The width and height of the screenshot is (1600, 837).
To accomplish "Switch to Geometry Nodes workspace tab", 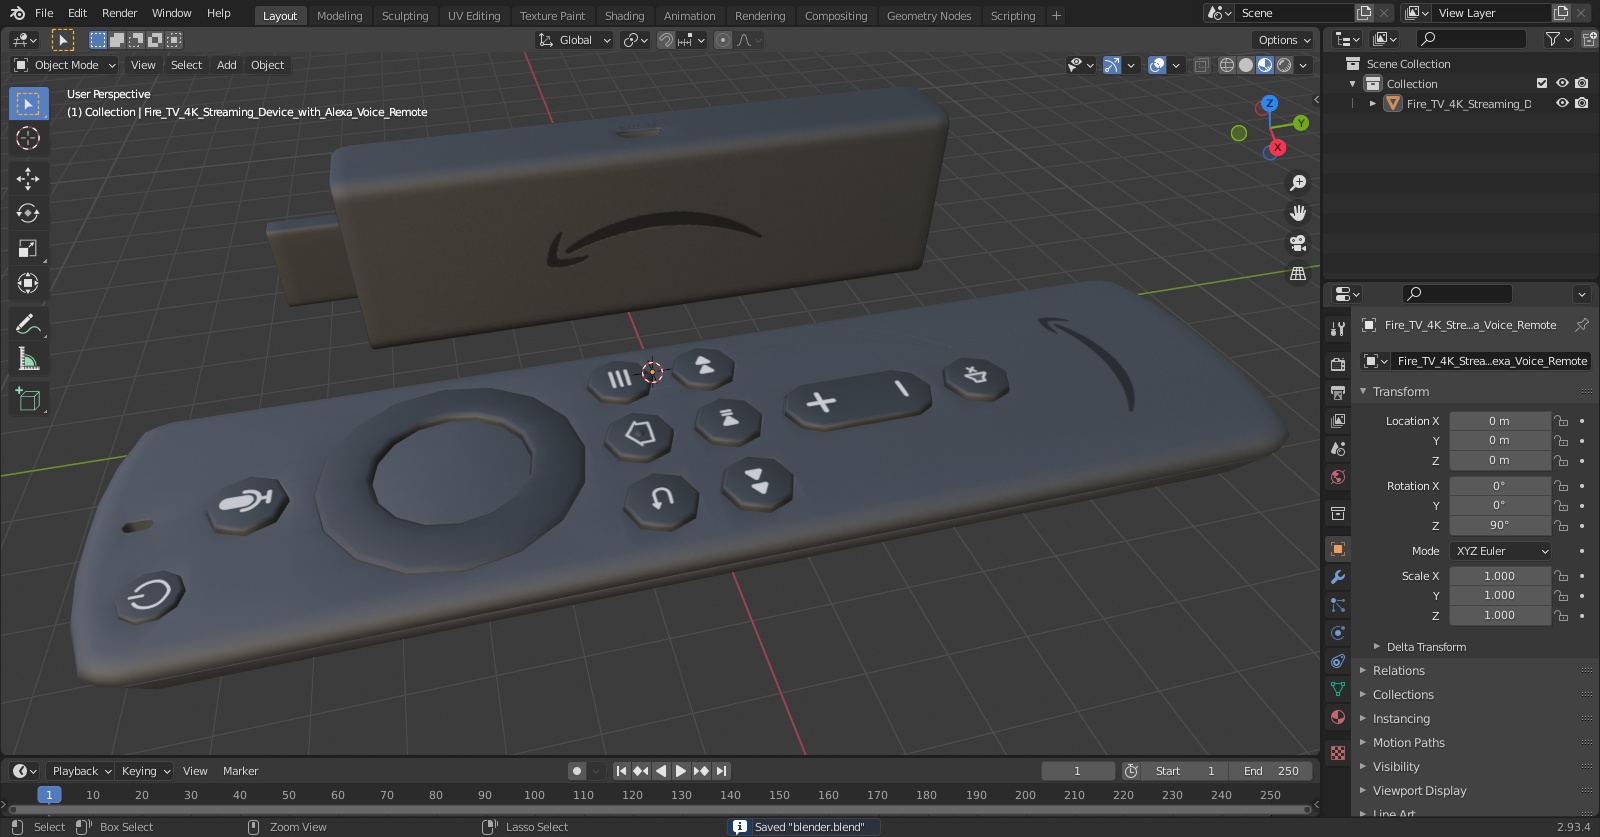I will (x=929, y=16).
